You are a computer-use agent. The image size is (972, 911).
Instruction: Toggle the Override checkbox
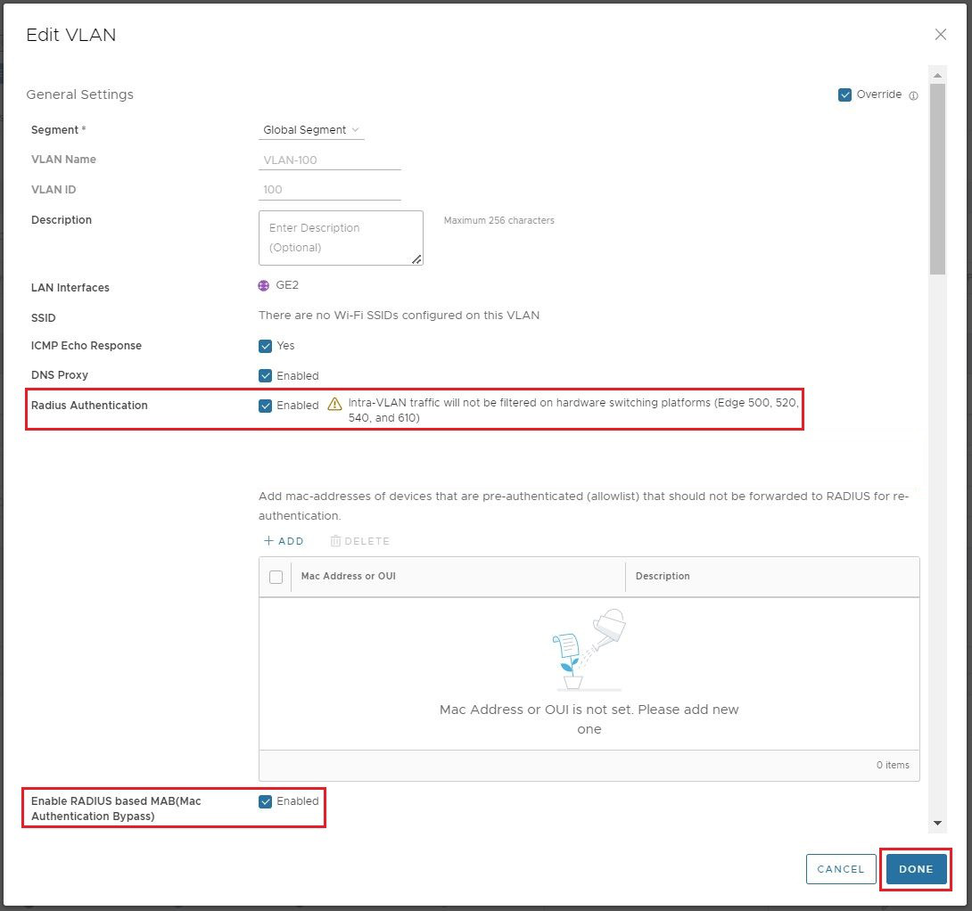click(845, 95)
